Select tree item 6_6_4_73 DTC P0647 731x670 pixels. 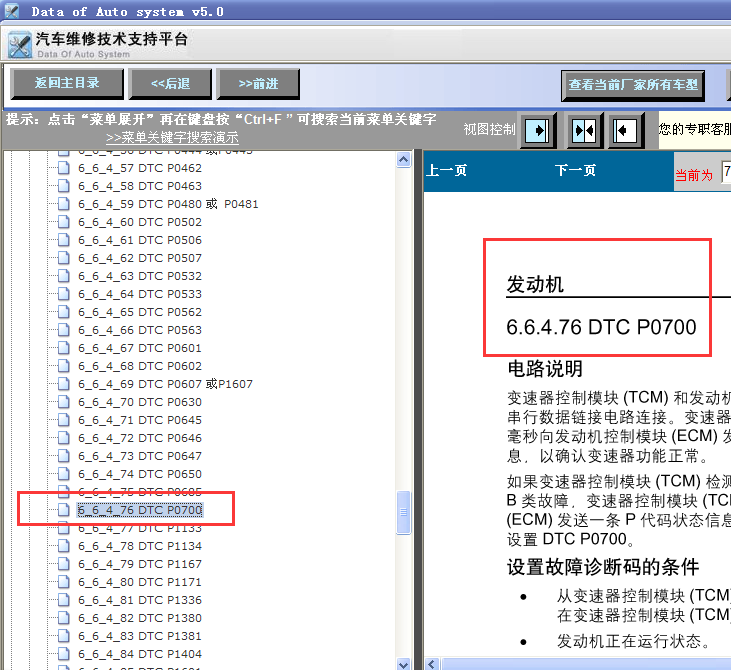140,456
